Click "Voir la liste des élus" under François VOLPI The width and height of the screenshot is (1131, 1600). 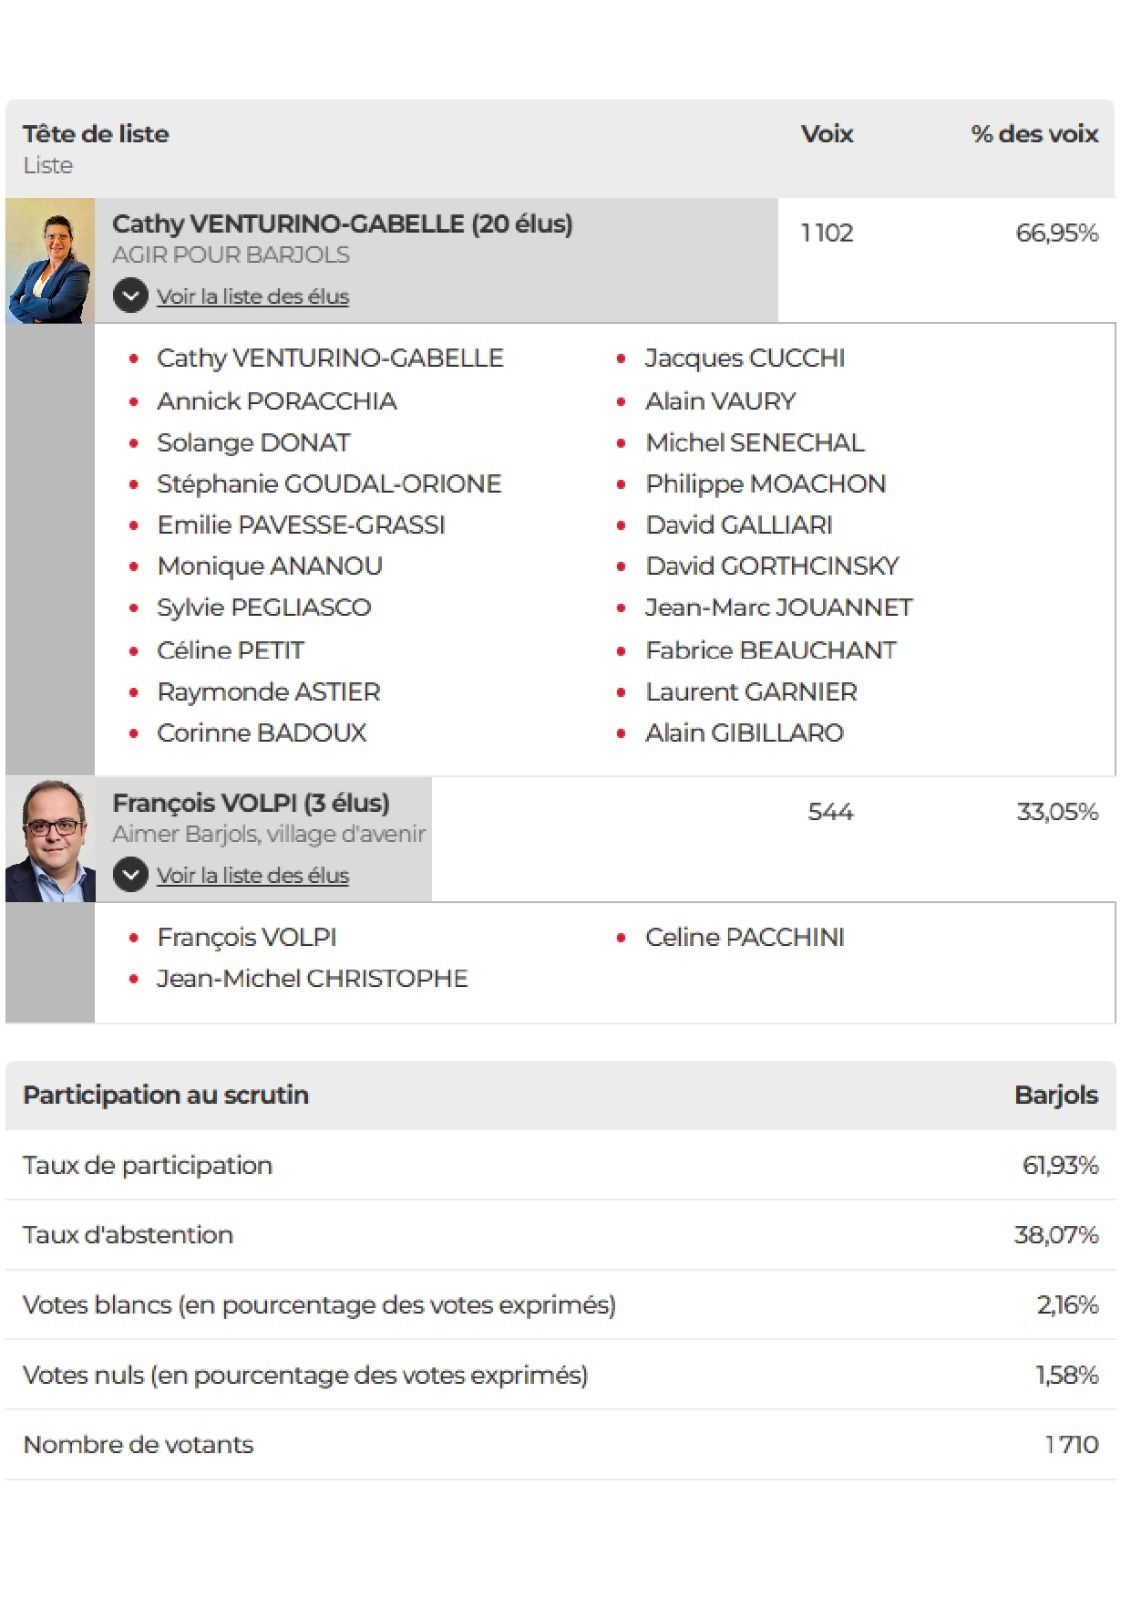253,875
